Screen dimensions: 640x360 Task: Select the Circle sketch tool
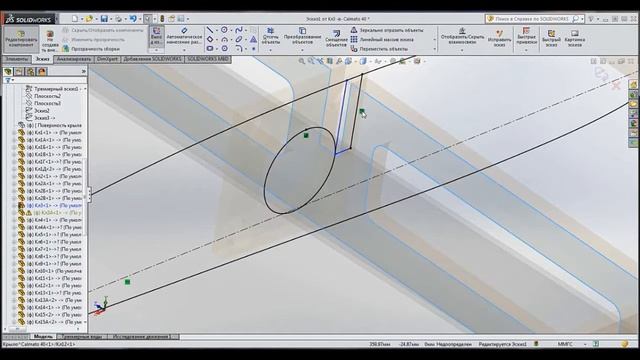click(x=224, y=30)
